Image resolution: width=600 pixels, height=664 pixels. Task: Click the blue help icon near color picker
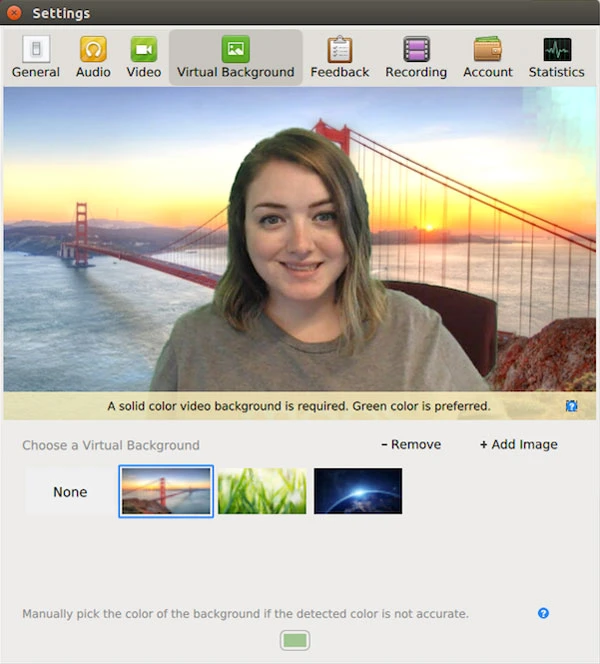(543, 613)
